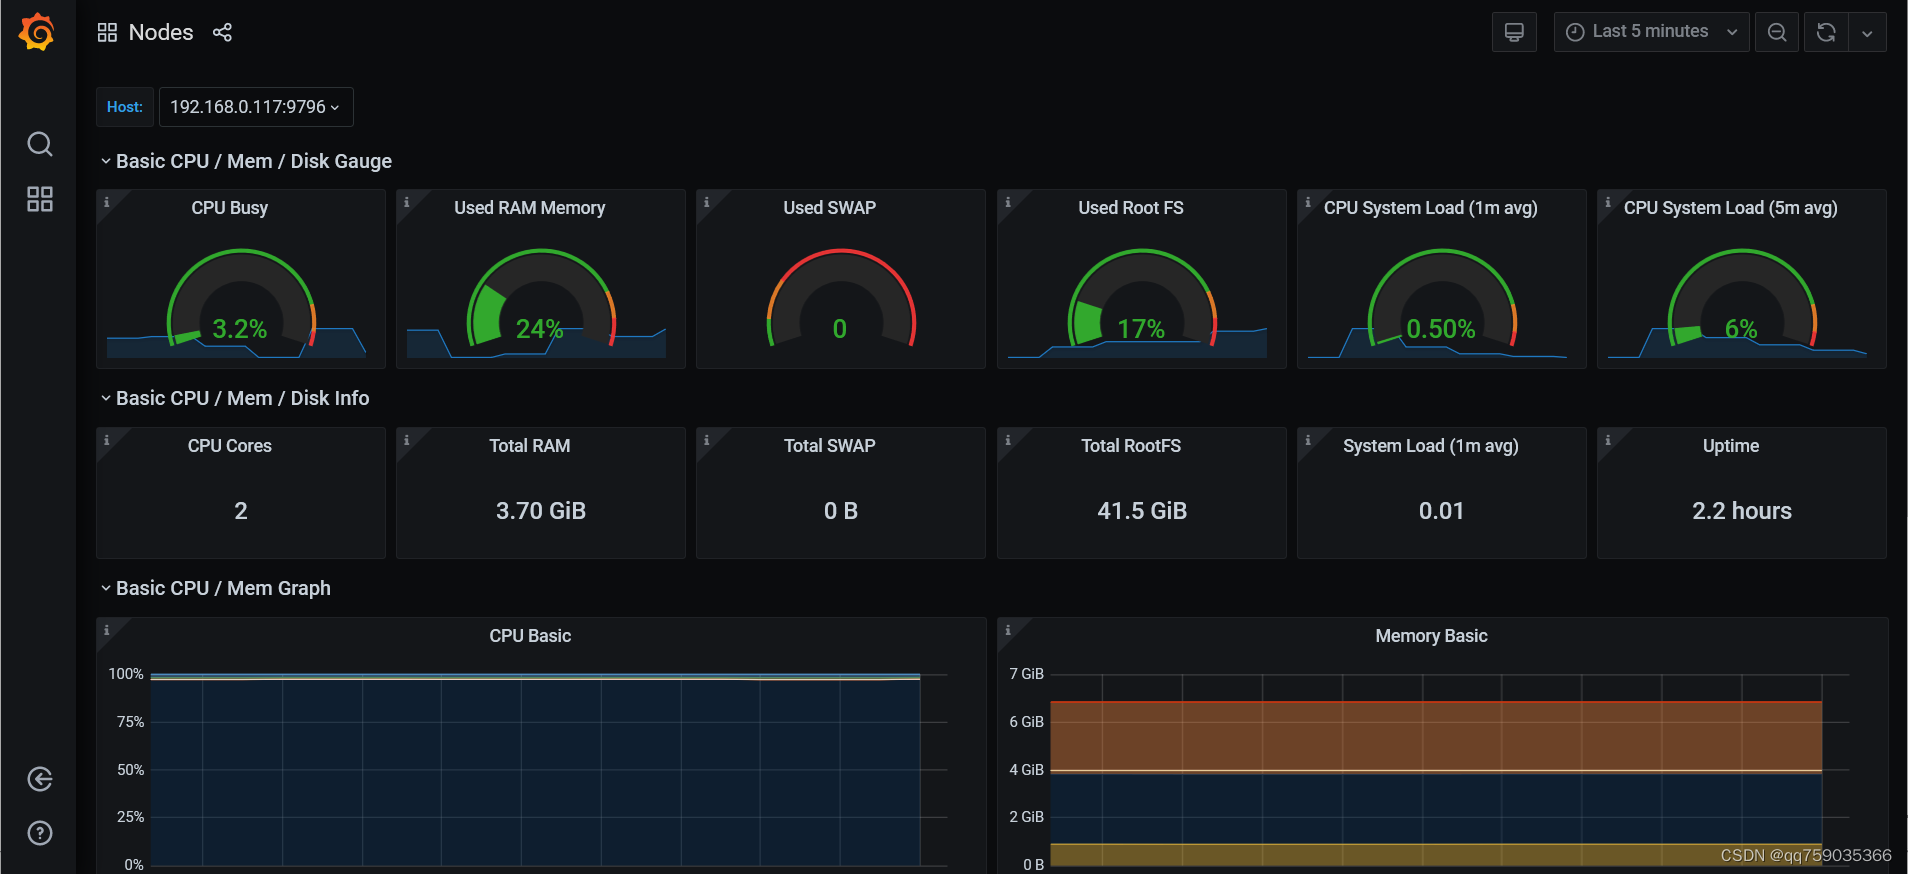Open the Last 5 minutes time picker
The image size is (1908, 874).
(x=1651, y=32)
